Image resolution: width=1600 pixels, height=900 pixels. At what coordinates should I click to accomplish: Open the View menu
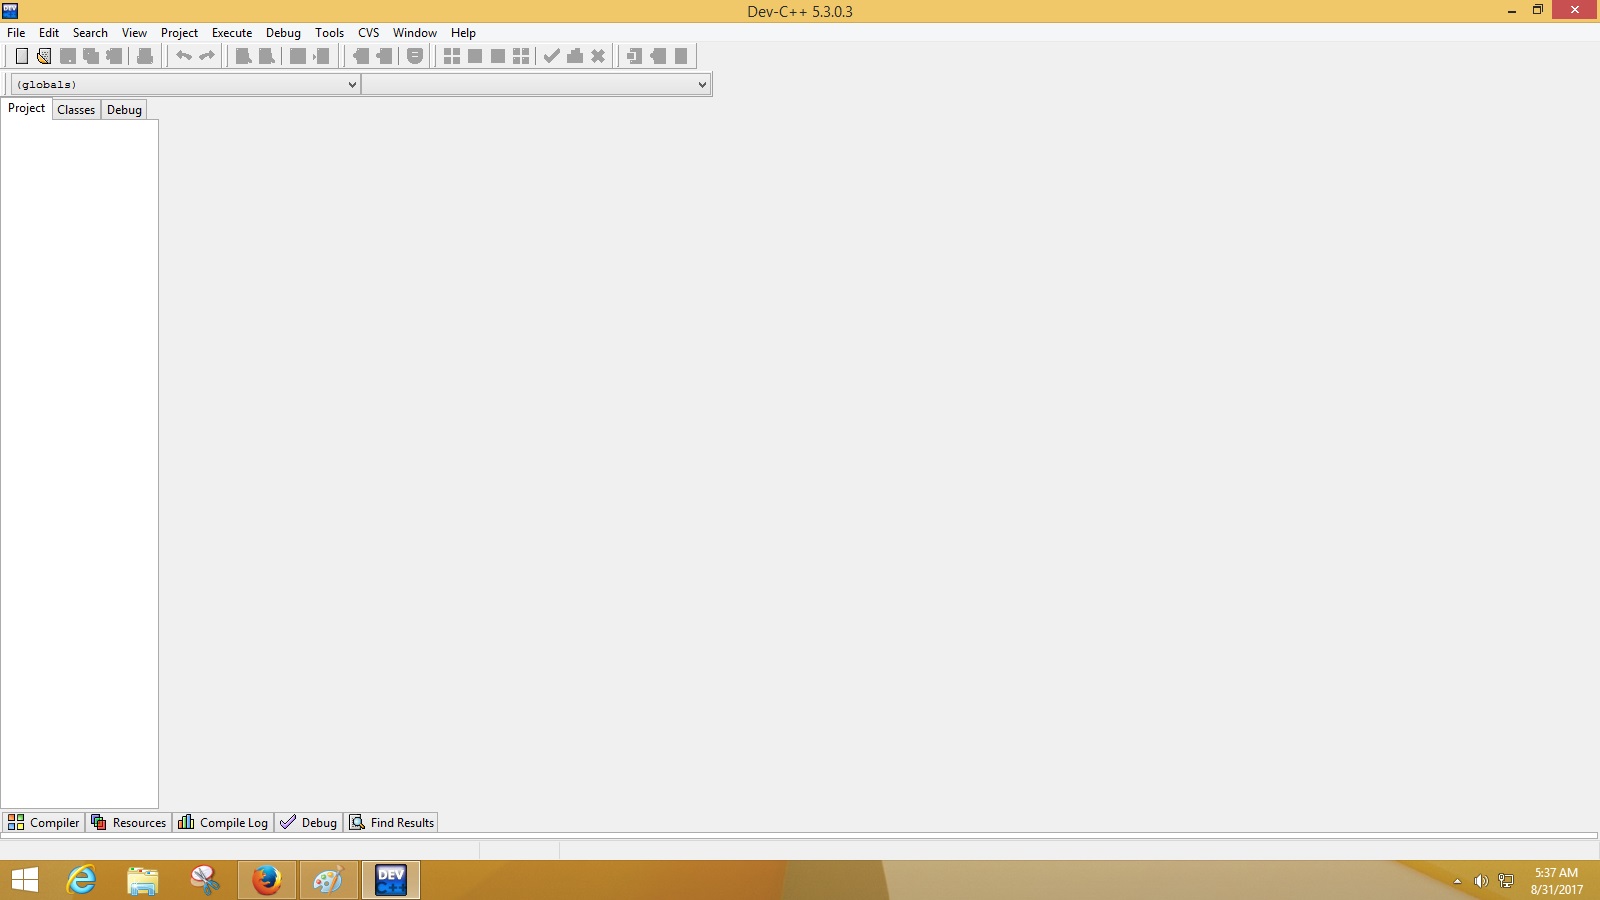pos(134,33)
